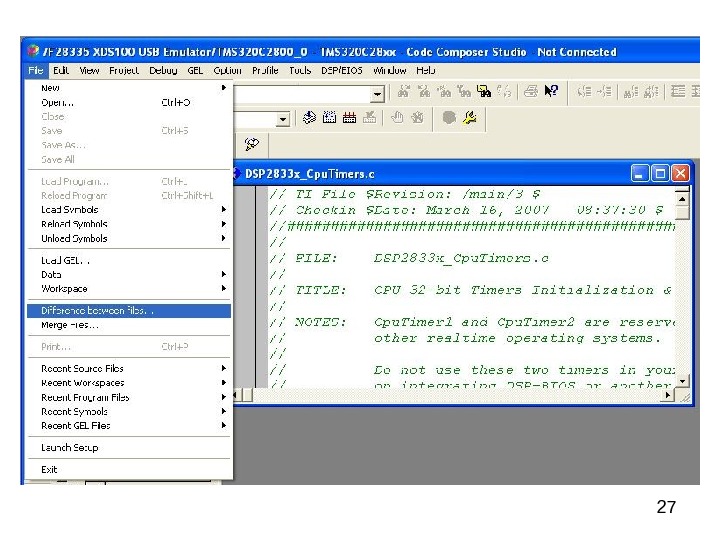The width and height of the screenshot is (720, 540).
Task: Click the toggle breakpoint hand icon
Action: (397, 118)
